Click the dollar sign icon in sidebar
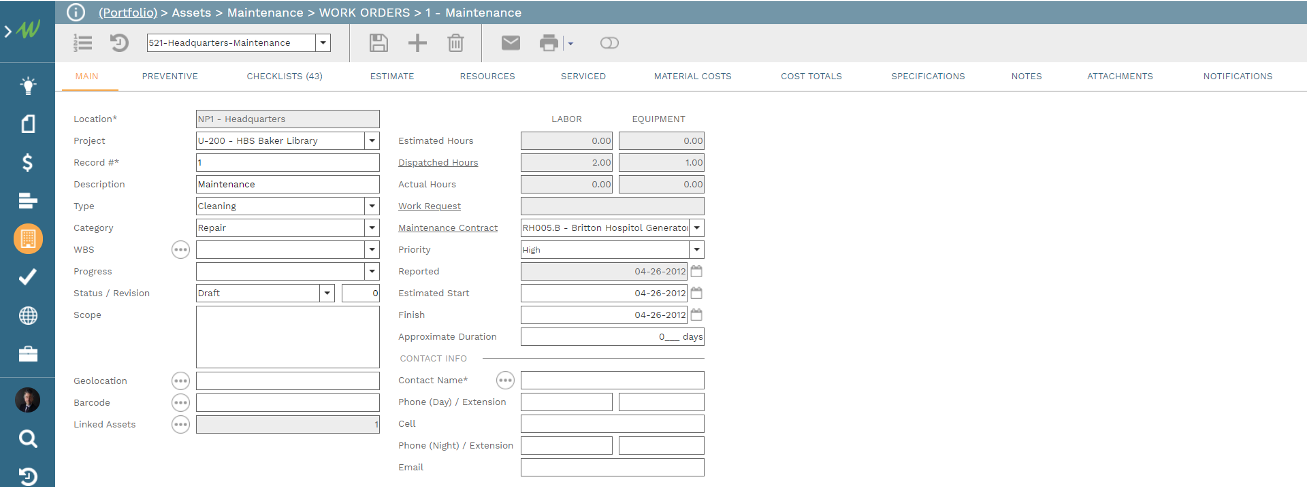This screenshot has width=1309, height=490. (x=28, y=163)
